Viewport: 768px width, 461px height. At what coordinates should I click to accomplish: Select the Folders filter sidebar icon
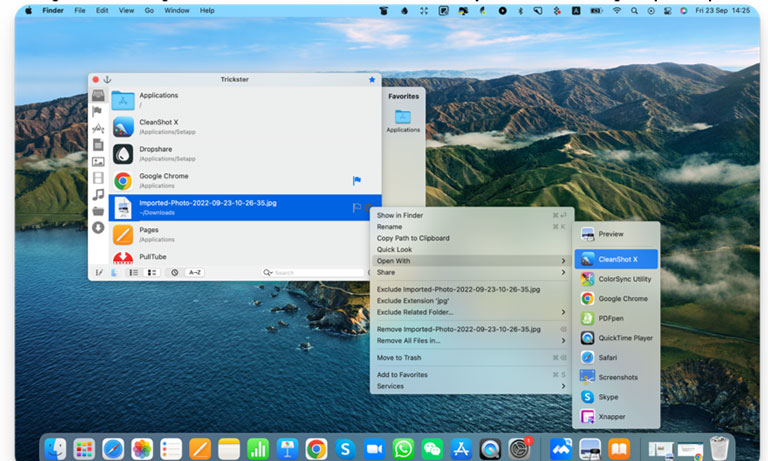[x=98, y=211]
